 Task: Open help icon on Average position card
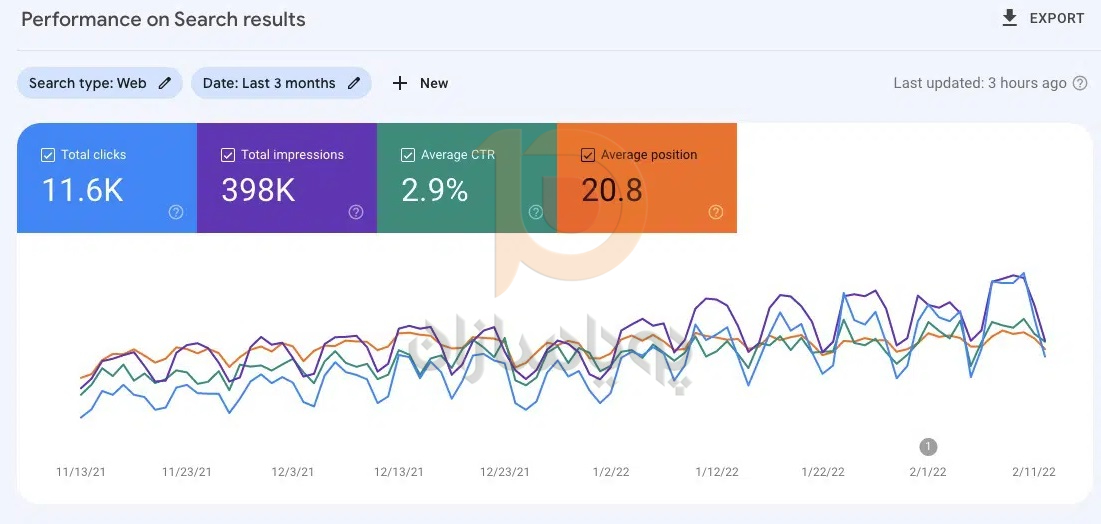716,212
